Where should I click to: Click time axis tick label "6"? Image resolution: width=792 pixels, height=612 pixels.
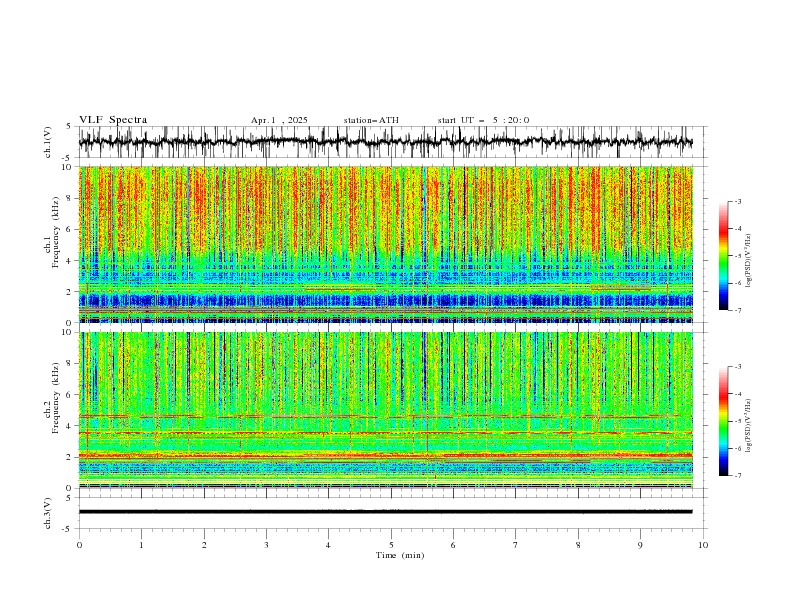pos(453,545)
